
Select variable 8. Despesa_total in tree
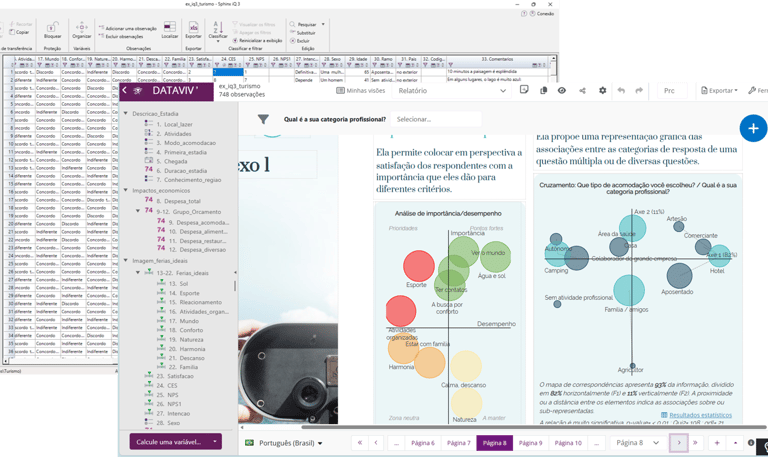click(x=178, y=201)
